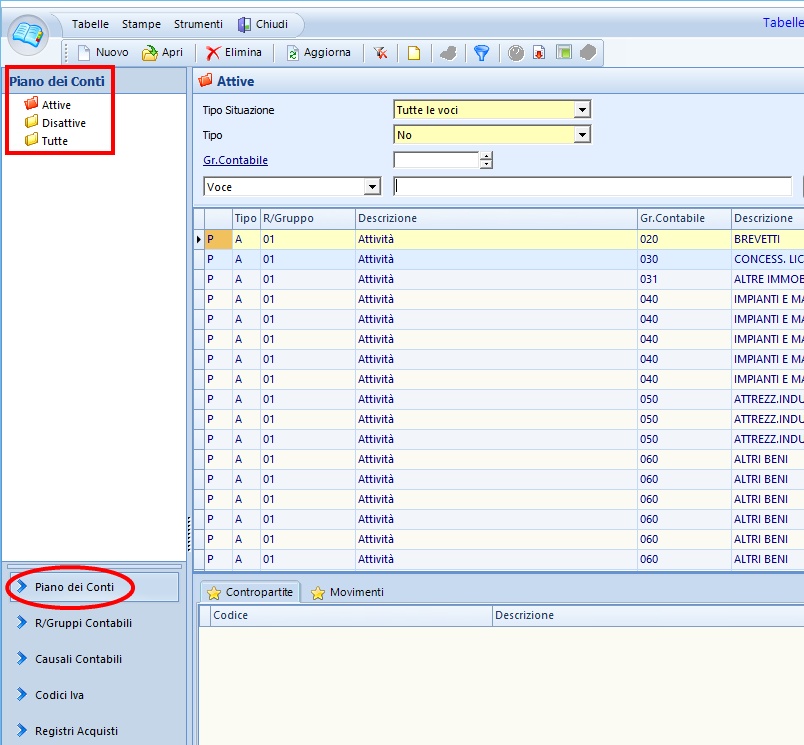Click the search text field next to Voce
This screenshot has height=745, width=804.
(593, 187)
